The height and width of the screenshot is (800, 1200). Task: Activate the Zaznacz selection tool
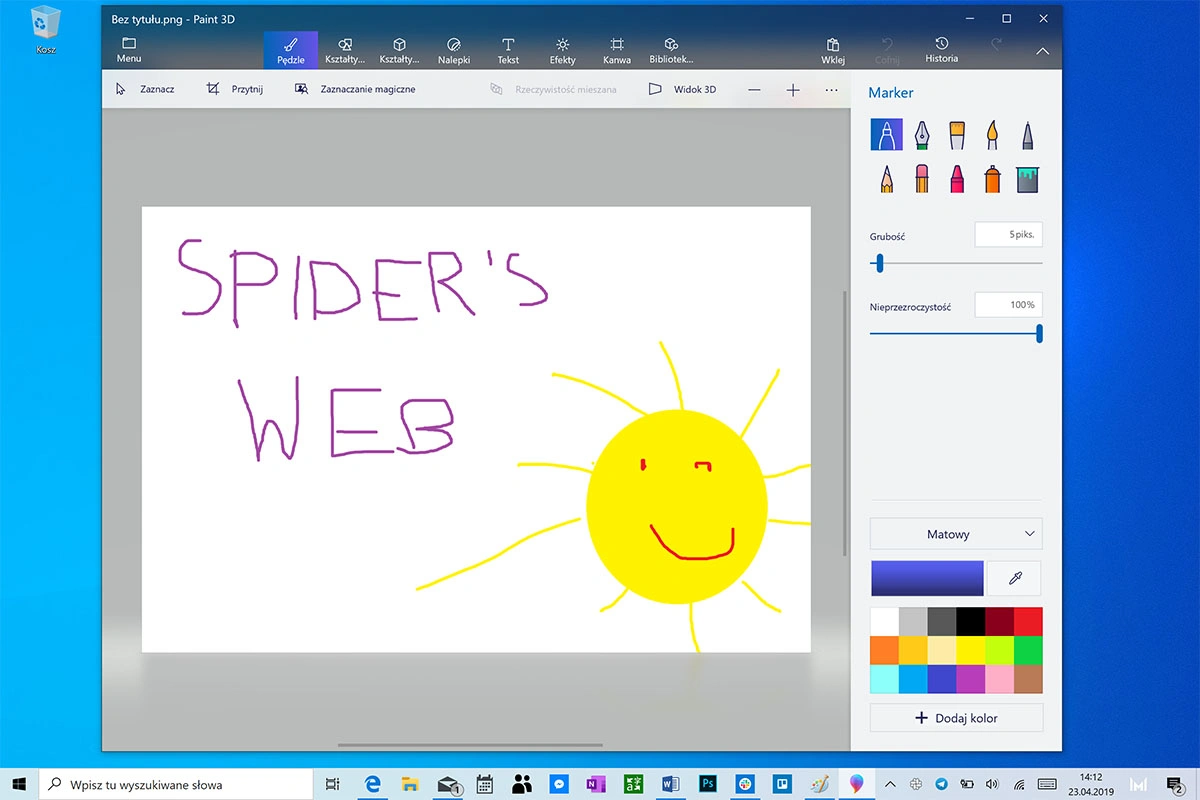[145, 89]
